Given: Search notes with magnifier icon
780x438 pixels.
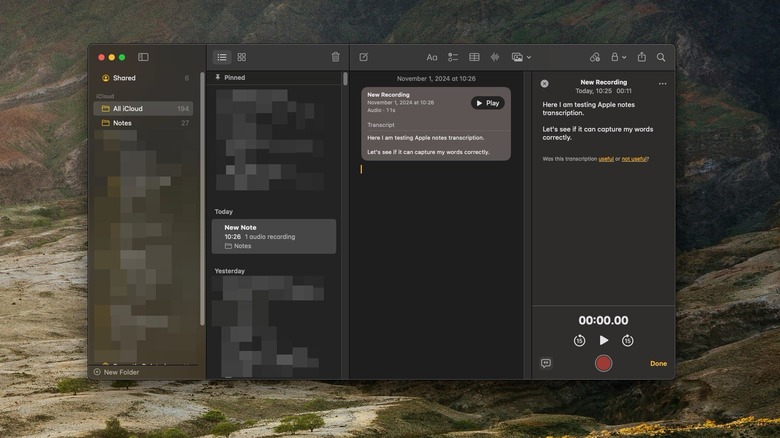Looking at the screenshot, I should point(661,57).
